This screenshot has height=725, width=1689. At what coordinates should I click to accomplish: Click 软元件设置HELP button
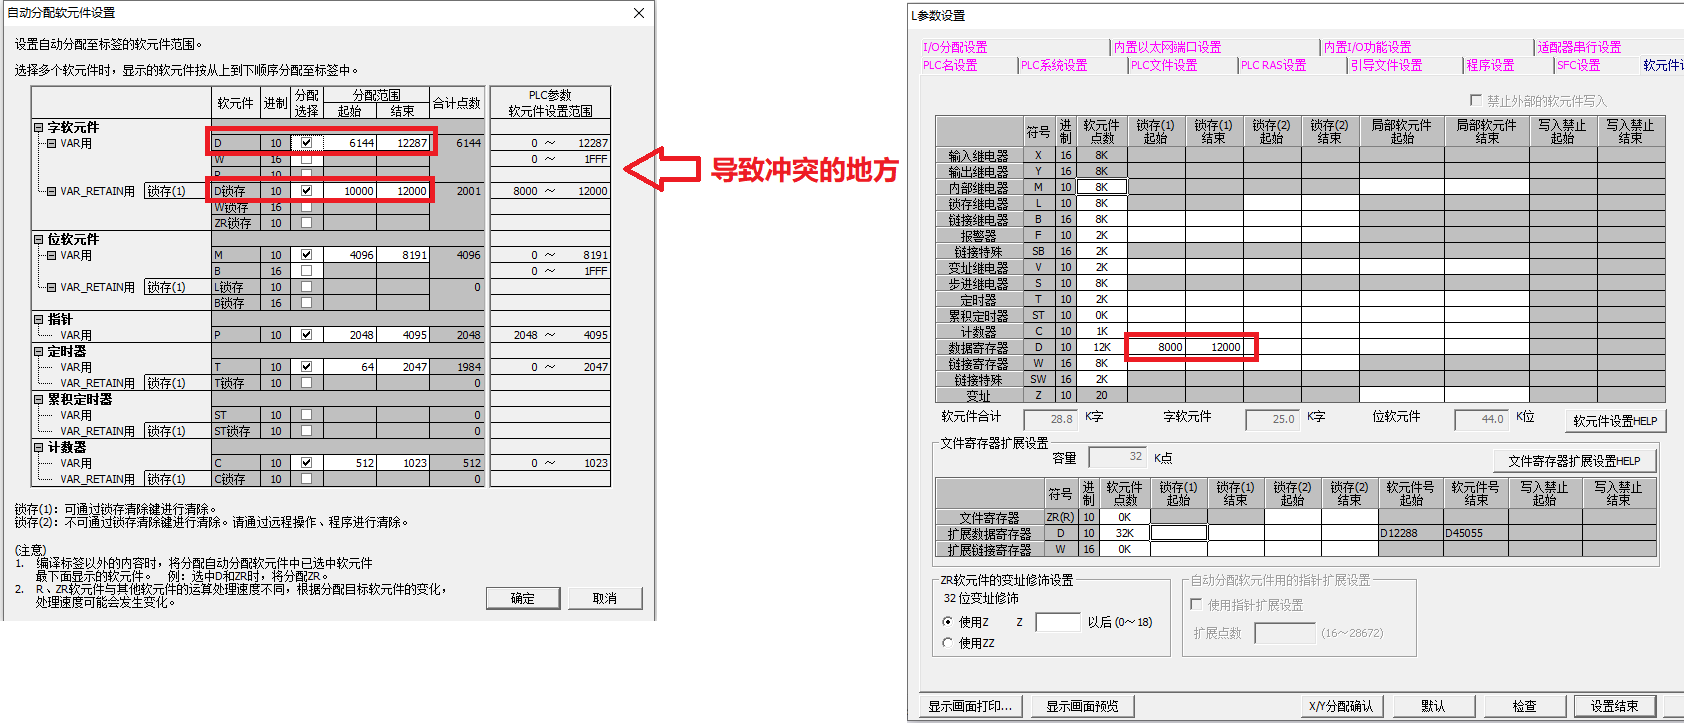[x=1614, y=421]
